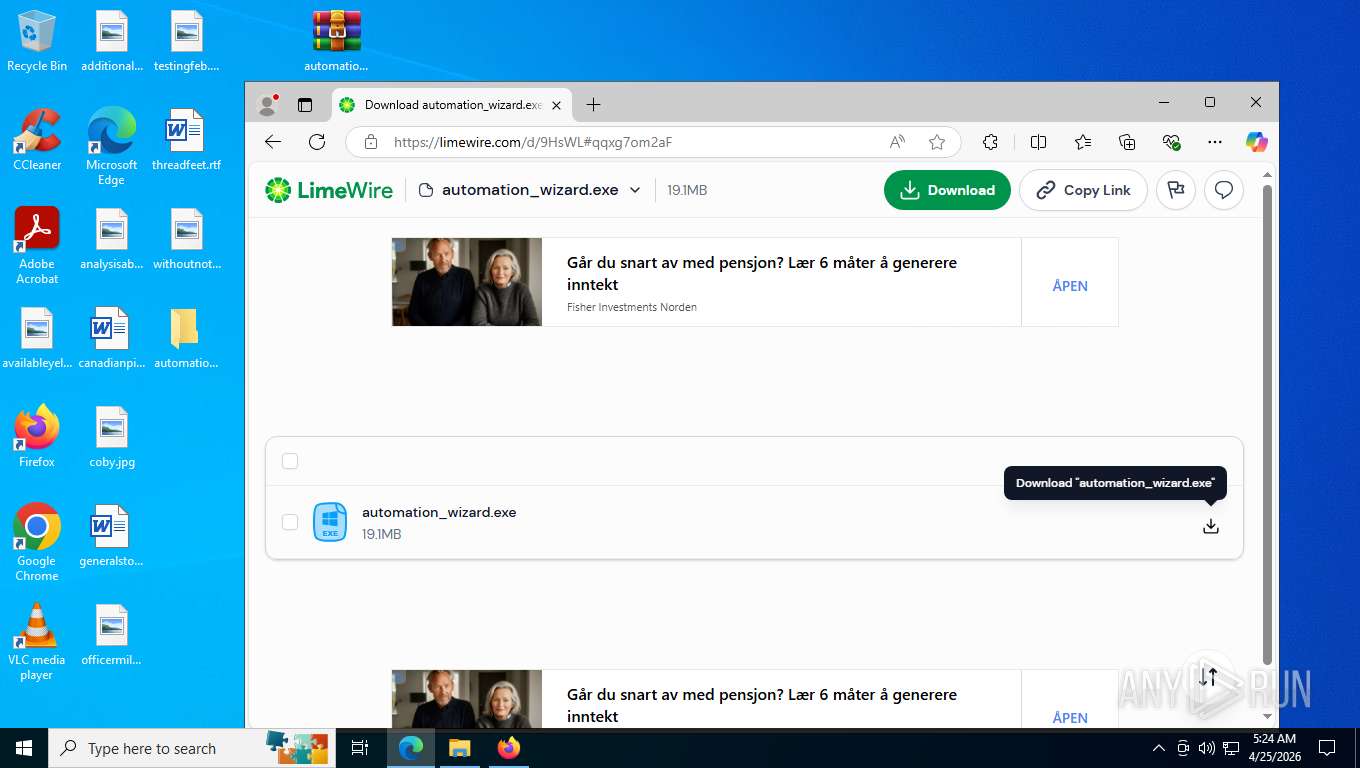Open the notification center icon
1360x768 pixels.
point(1327,748)
